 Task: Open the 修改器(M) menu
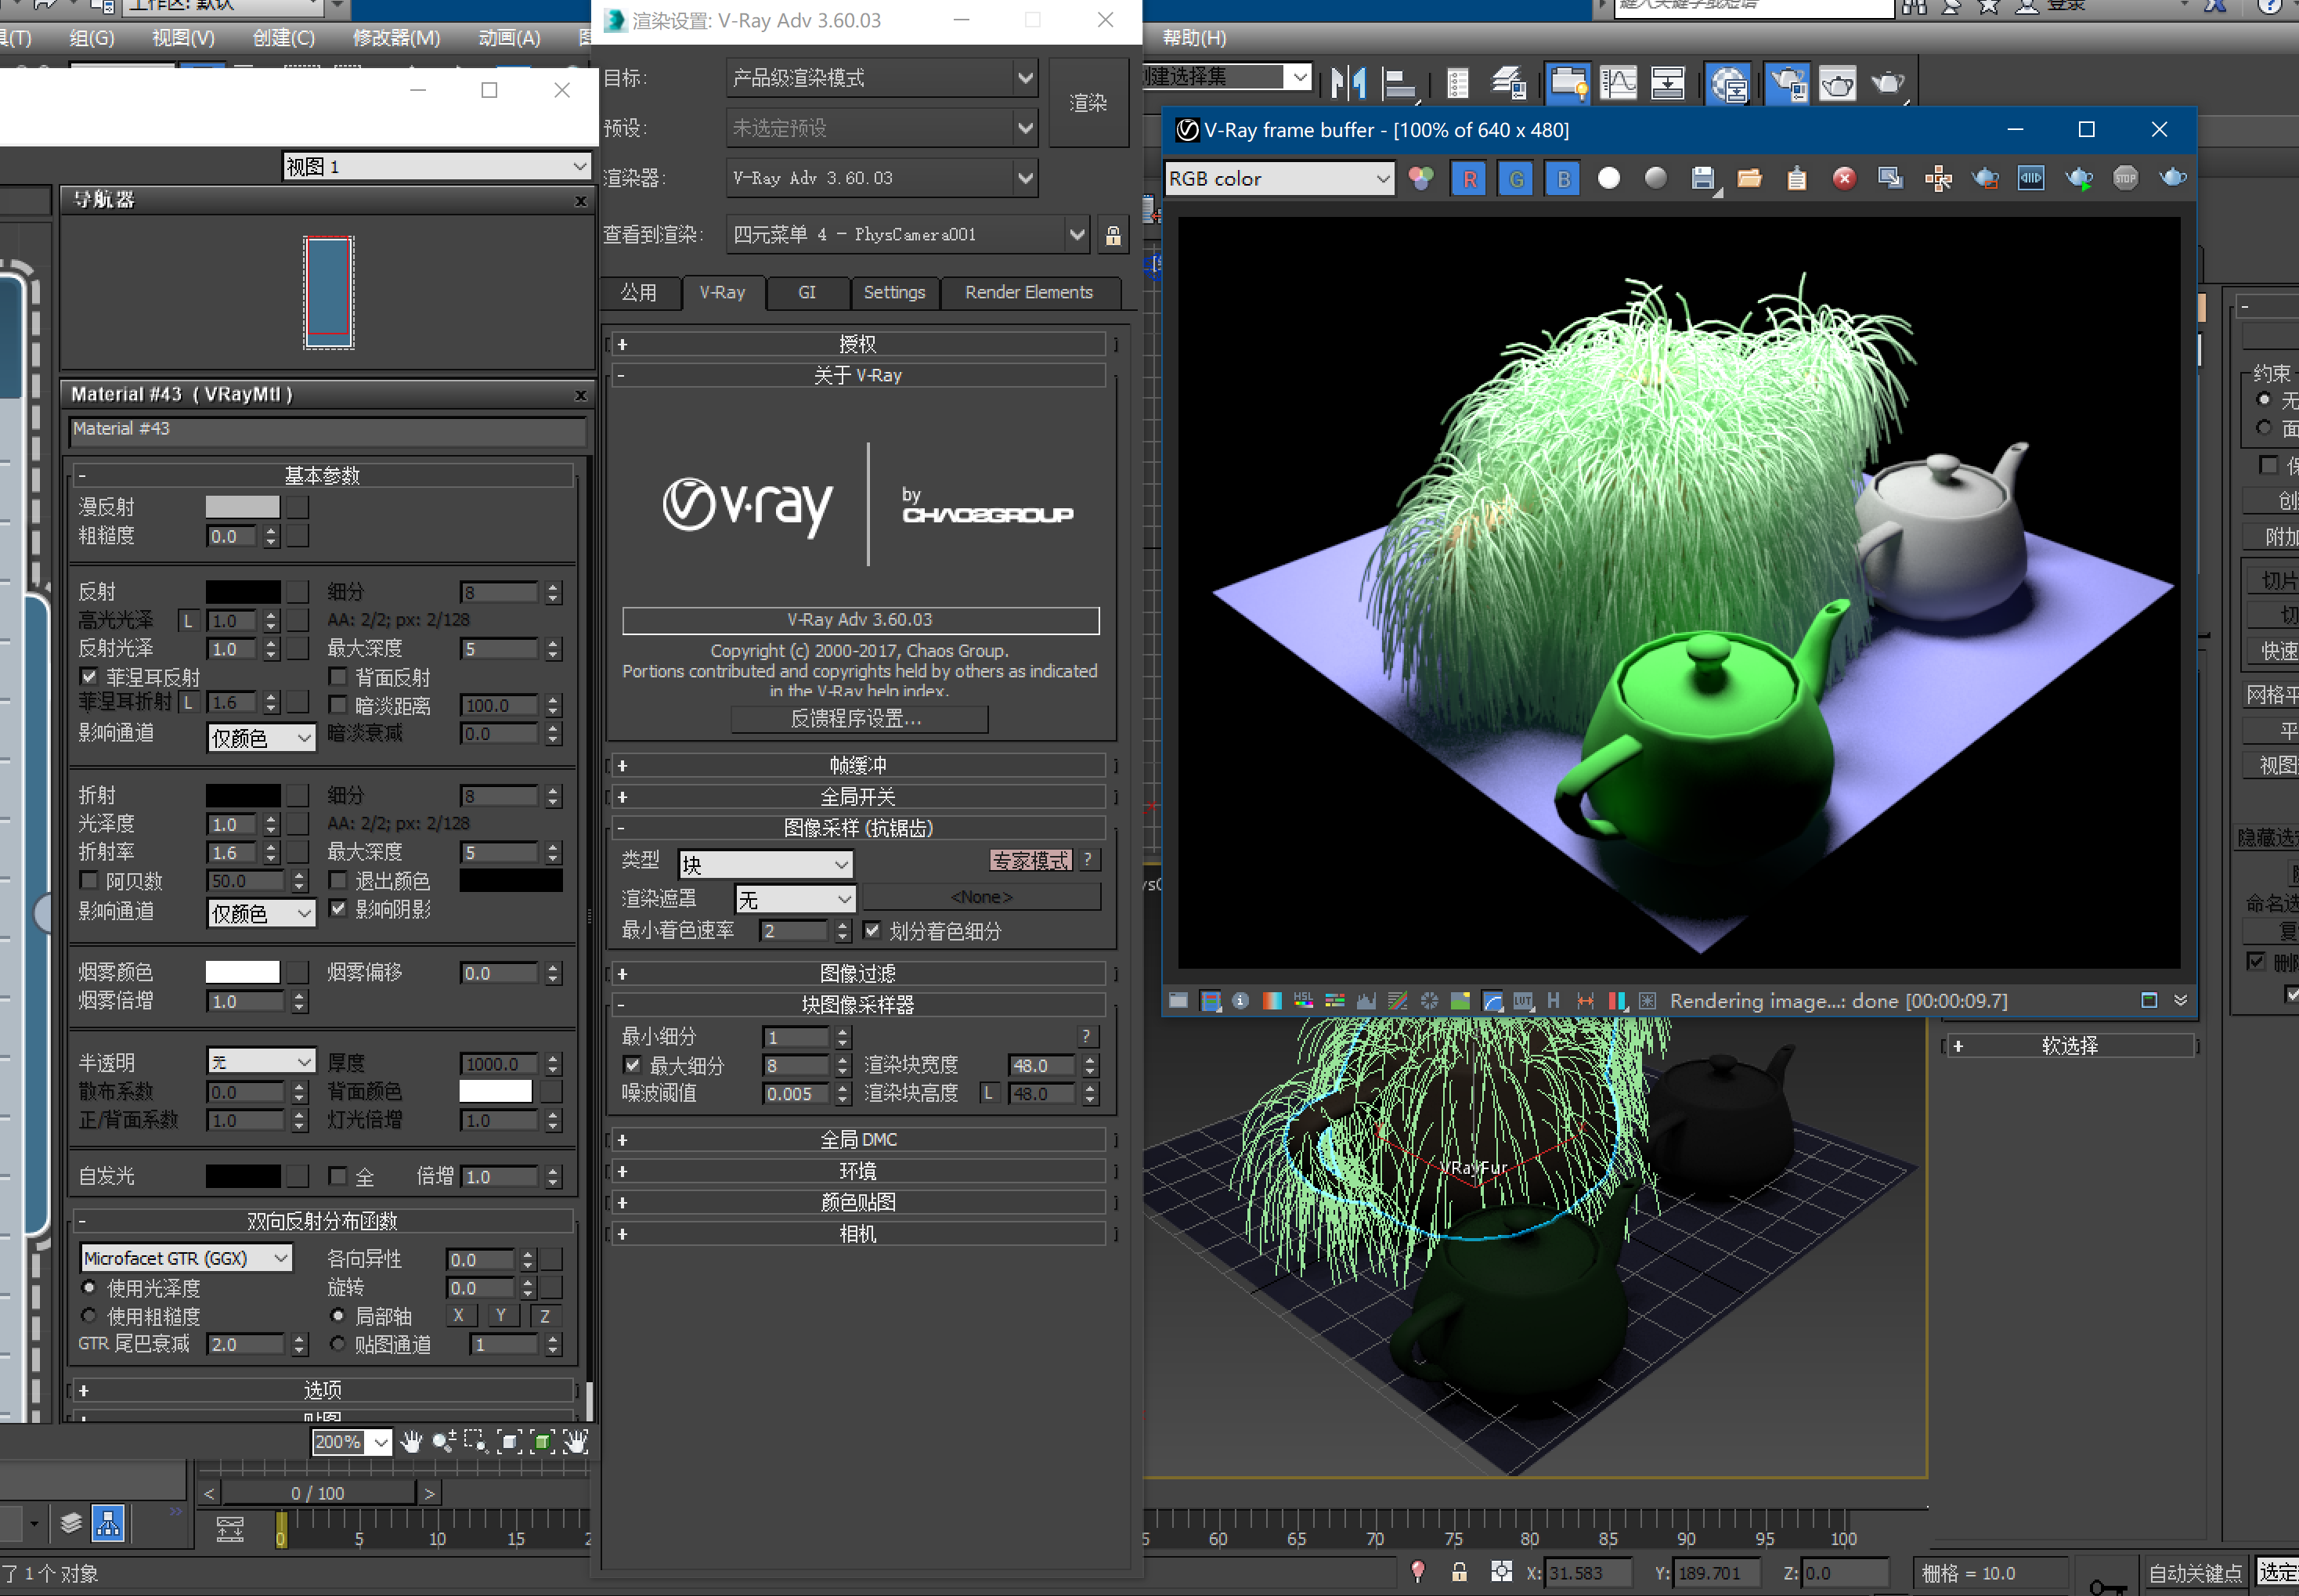pos(396,38)
